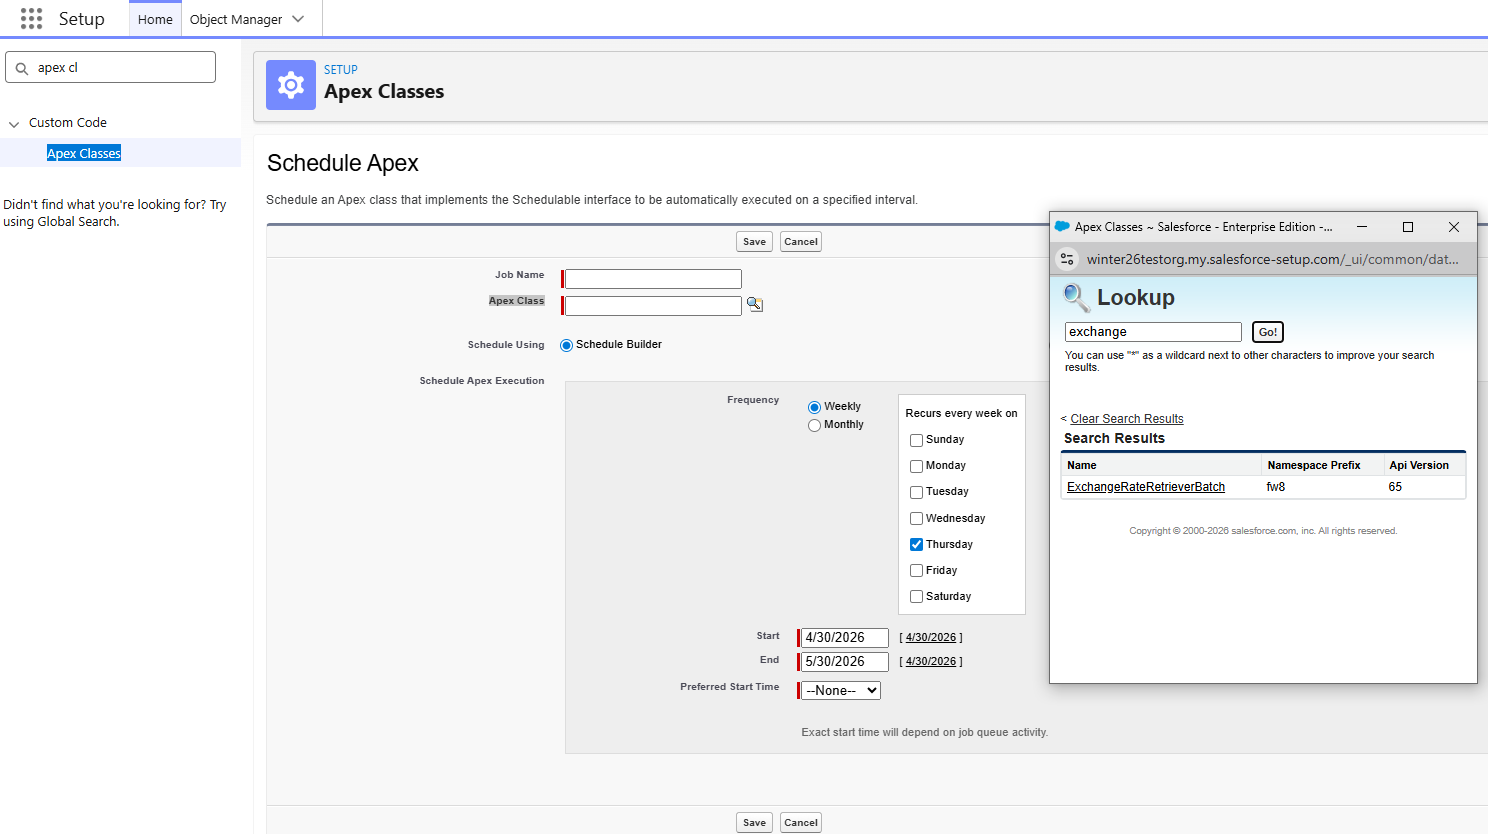This screenshot has height=834, width=1488.
Task: Select the Schedule Builder radio button
Action: tap(566, 345)
